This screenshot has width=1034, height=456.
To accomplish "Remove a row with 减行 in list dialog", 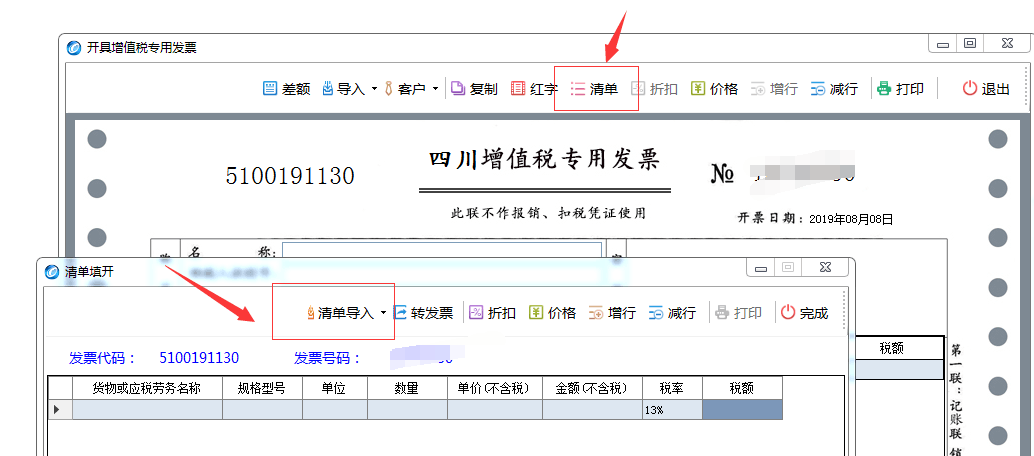I will point(673,313).
